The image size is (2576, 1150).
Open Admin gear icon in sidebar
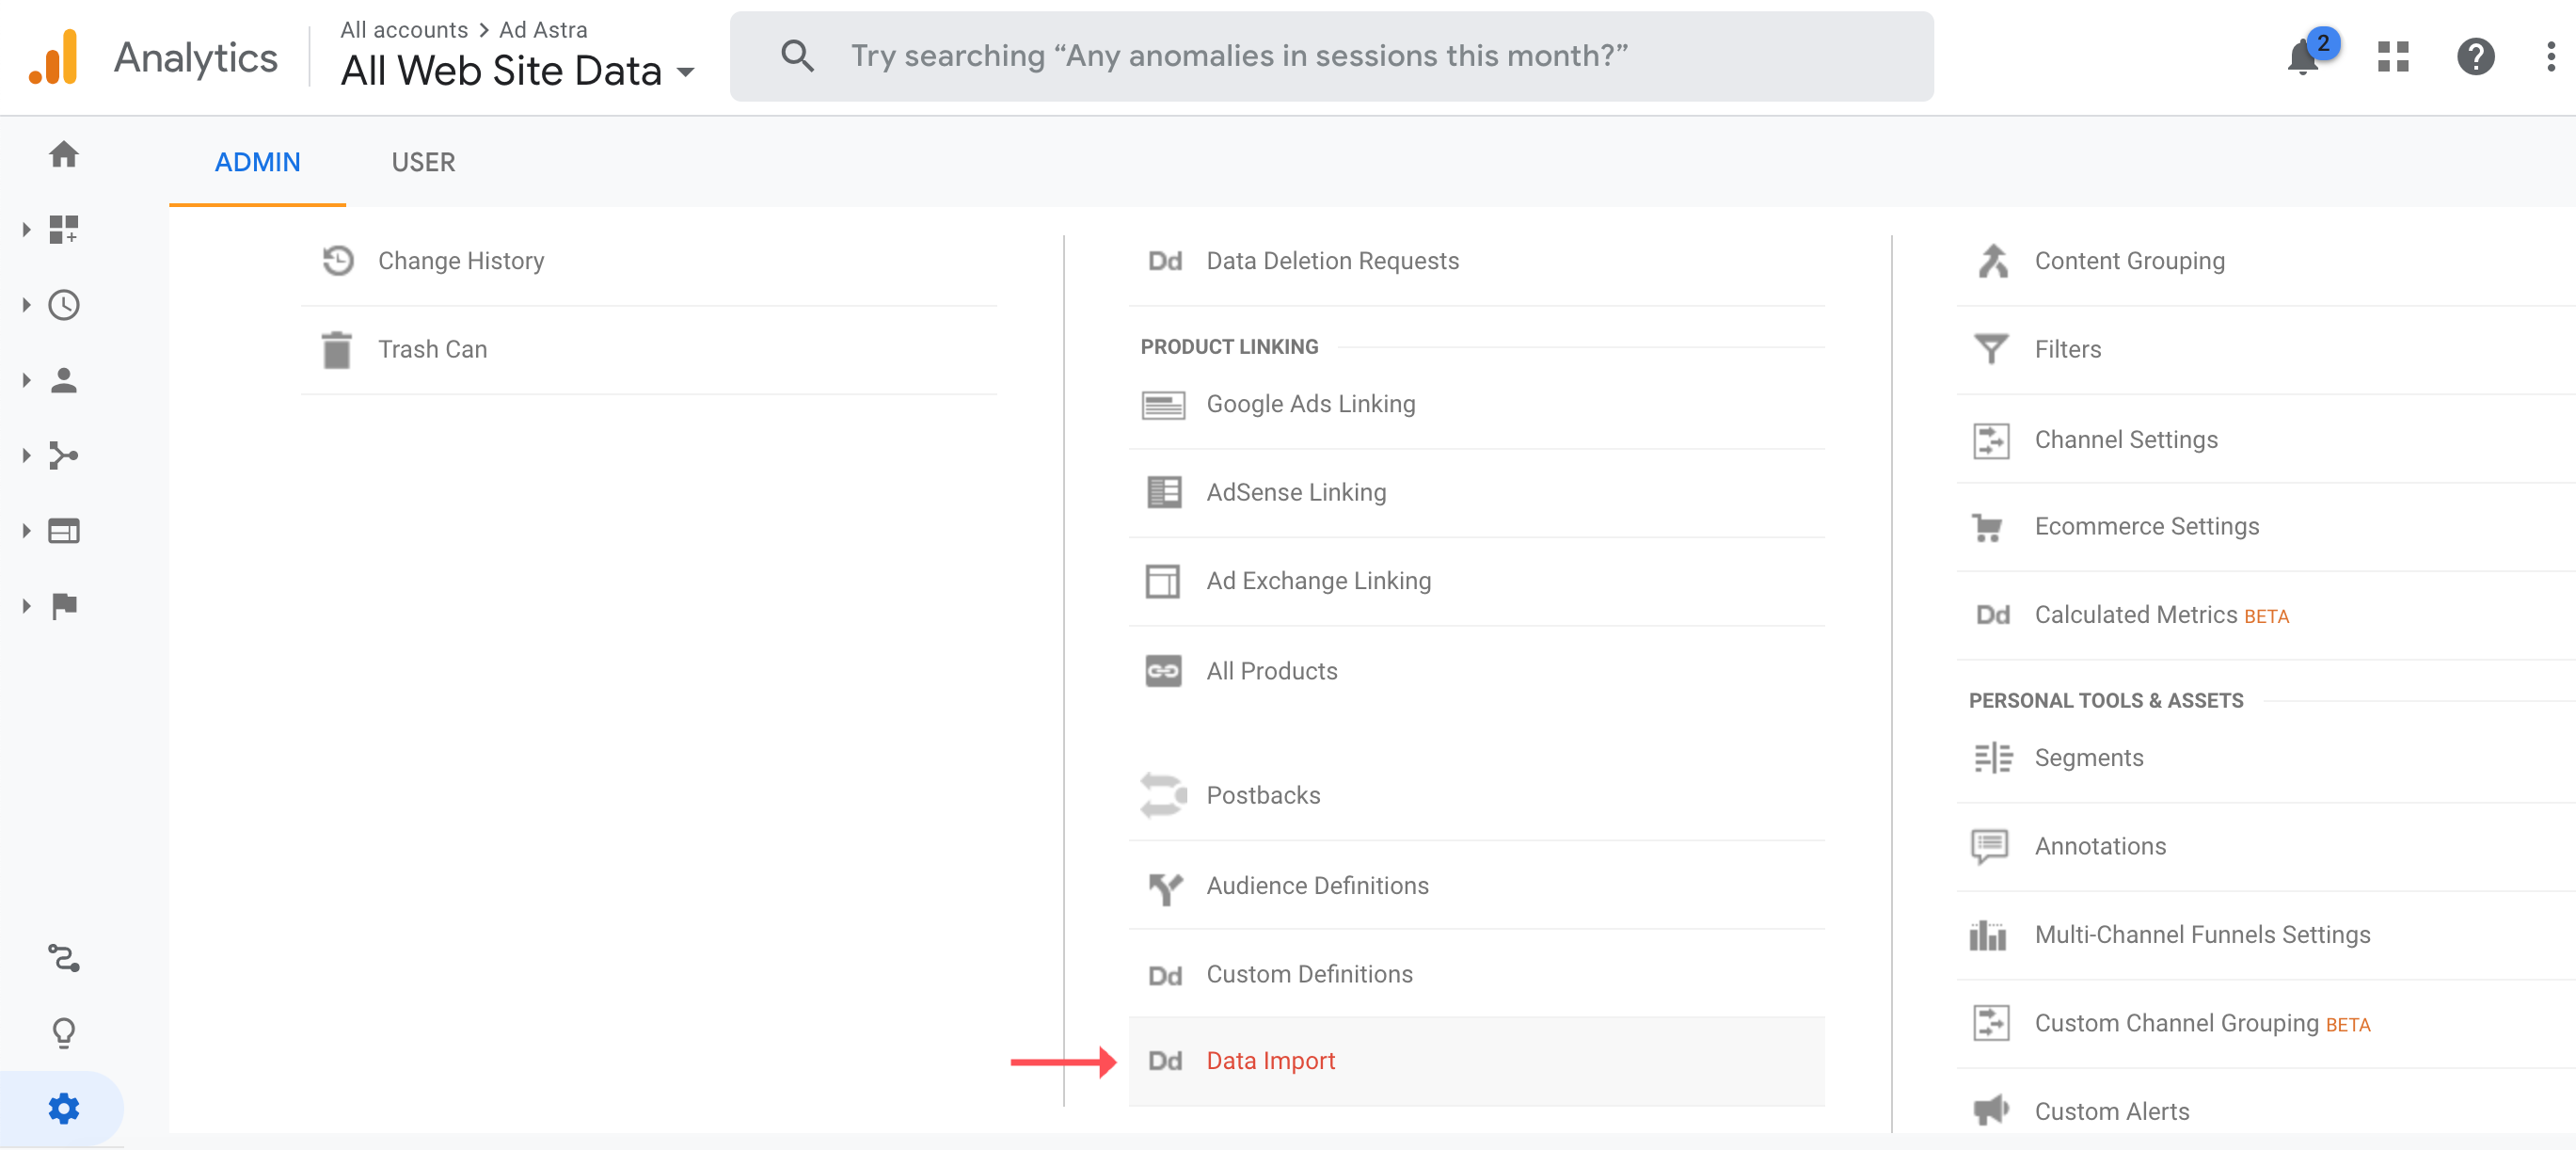pyautogui.click(x=64, y=1108)
